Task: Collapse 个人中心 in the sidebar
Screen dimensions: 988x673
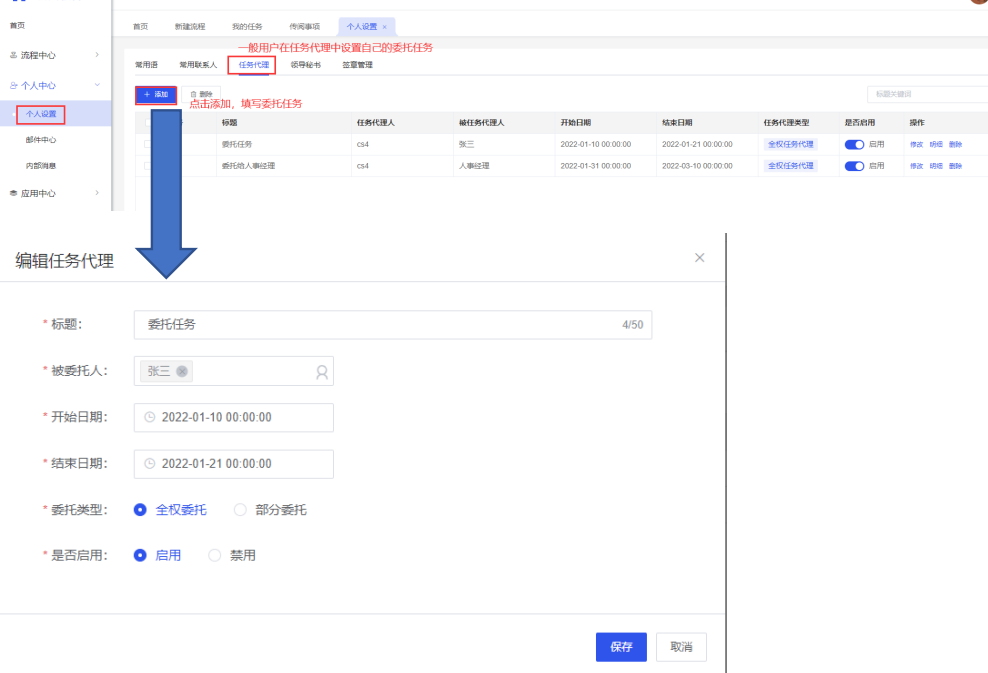Action: pyautogui.click(x=54, y=86)
